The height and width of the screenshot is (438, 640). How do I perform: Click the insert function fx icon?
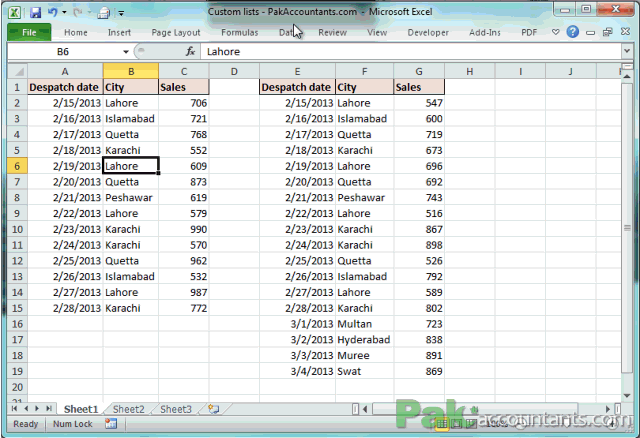pyautogui.click(x=190, y=51)
